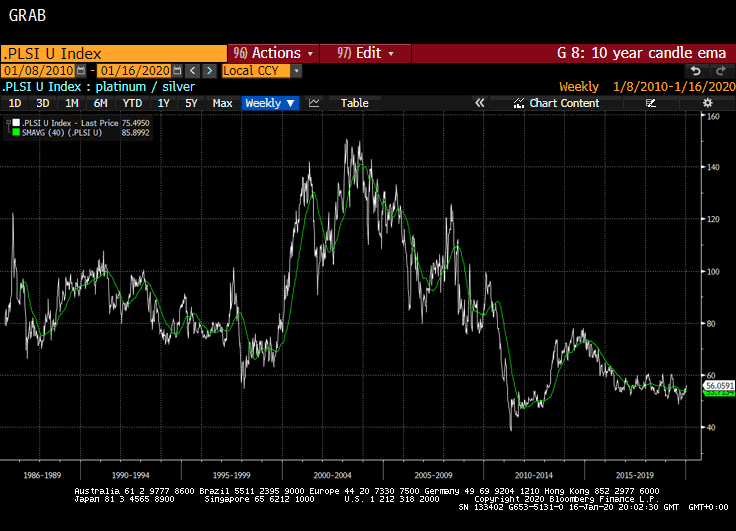Select the 3D range tab
This screenshot has width=736, height=531.
[43, 103]
